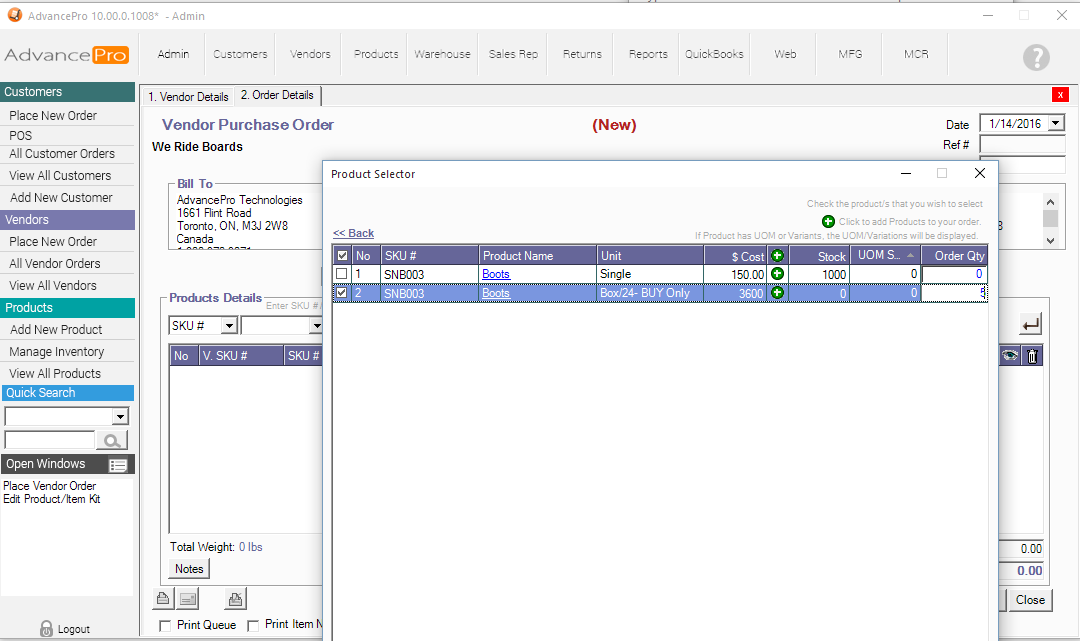Screen dimensions: 1080x641
Task: Click the green add icon for Box/24 row
Action: (777, 293)
